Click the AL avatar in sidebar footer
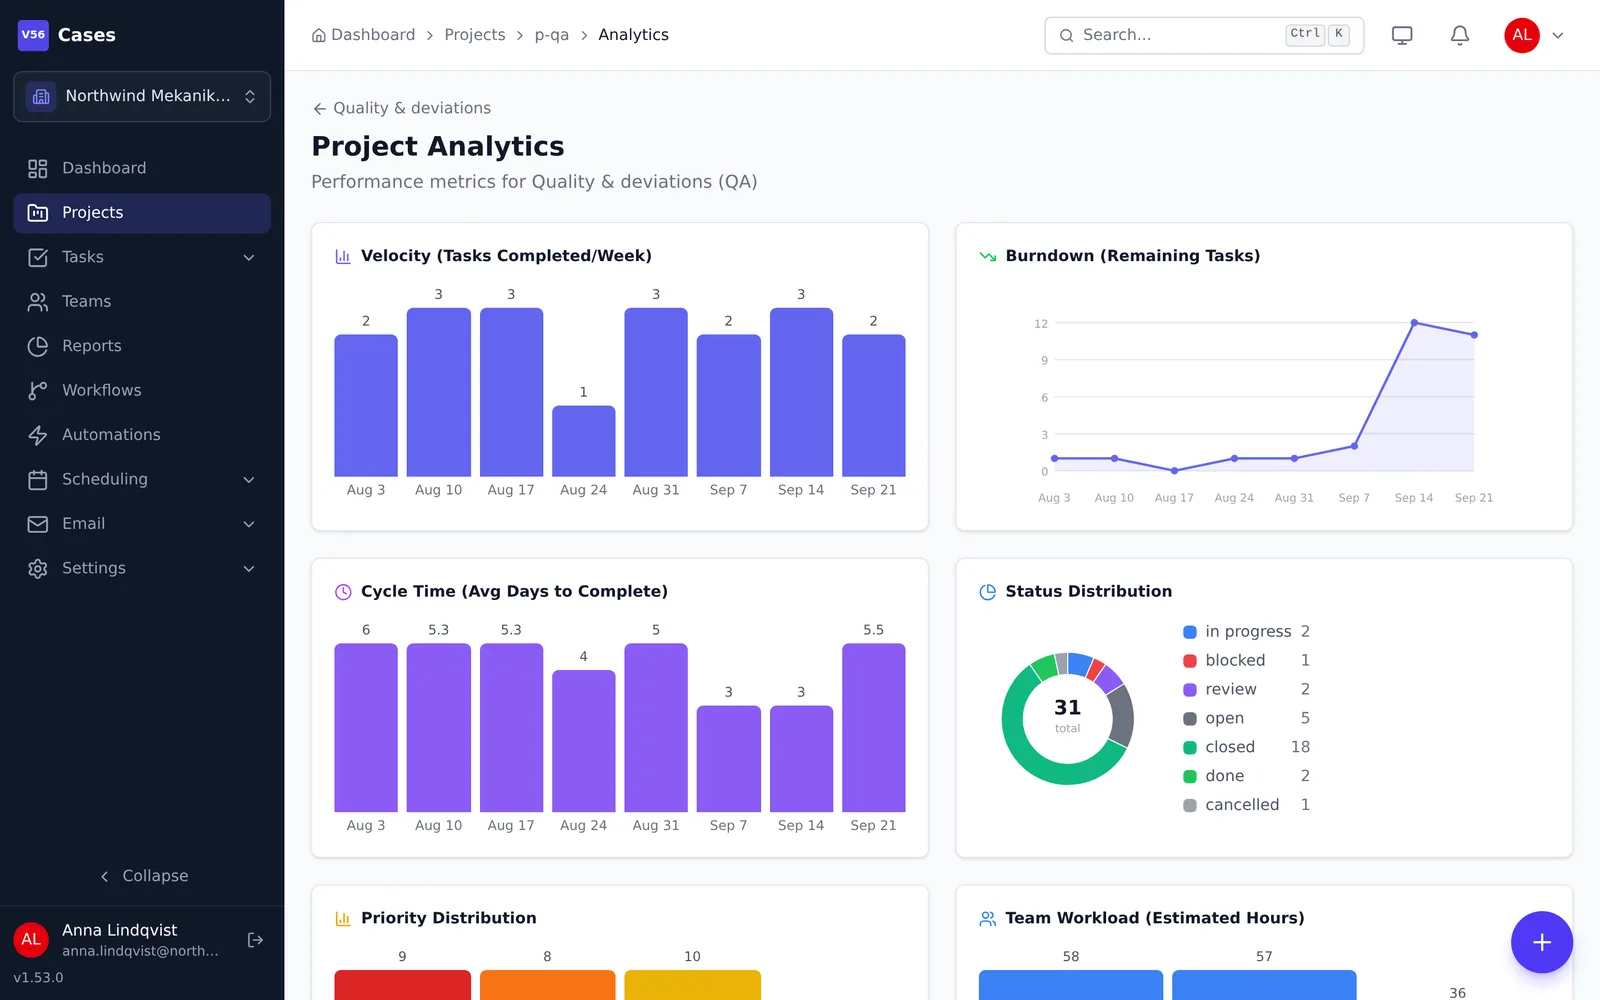 [31, 940]
